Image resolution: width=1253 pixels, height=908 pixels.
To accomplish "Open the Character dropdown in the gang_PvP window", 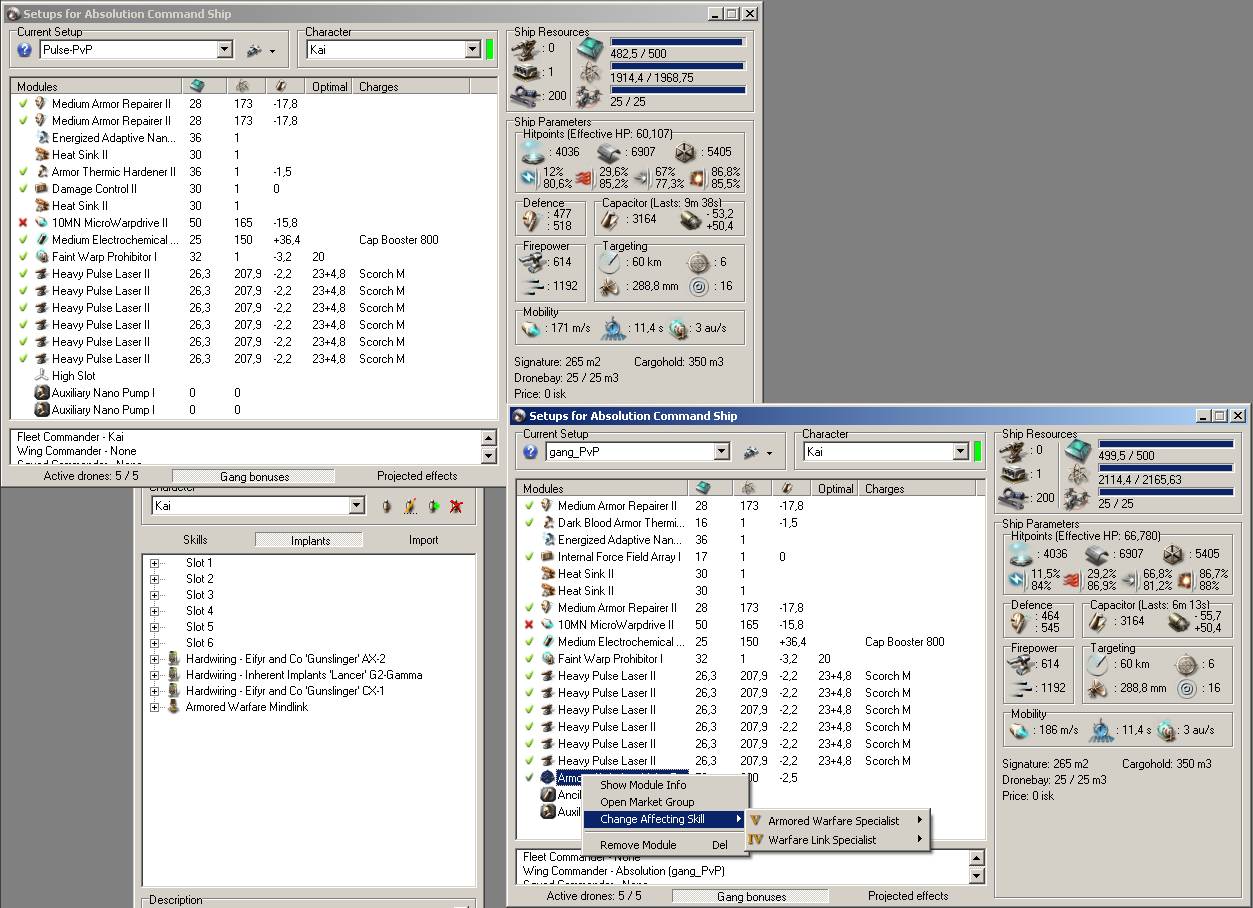I will tap(960, 453).
